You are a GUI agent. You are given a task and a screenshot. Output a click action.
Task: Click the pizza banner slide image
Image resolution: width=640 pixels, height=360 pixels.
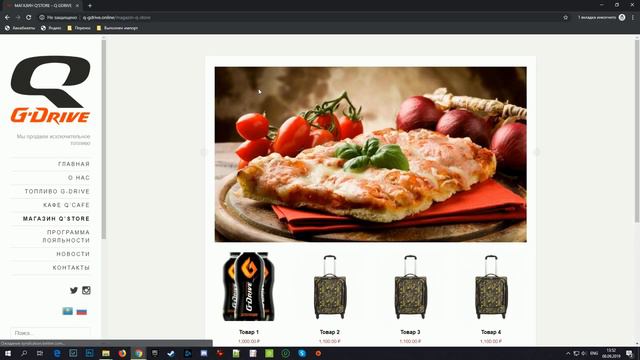point(371,154)
